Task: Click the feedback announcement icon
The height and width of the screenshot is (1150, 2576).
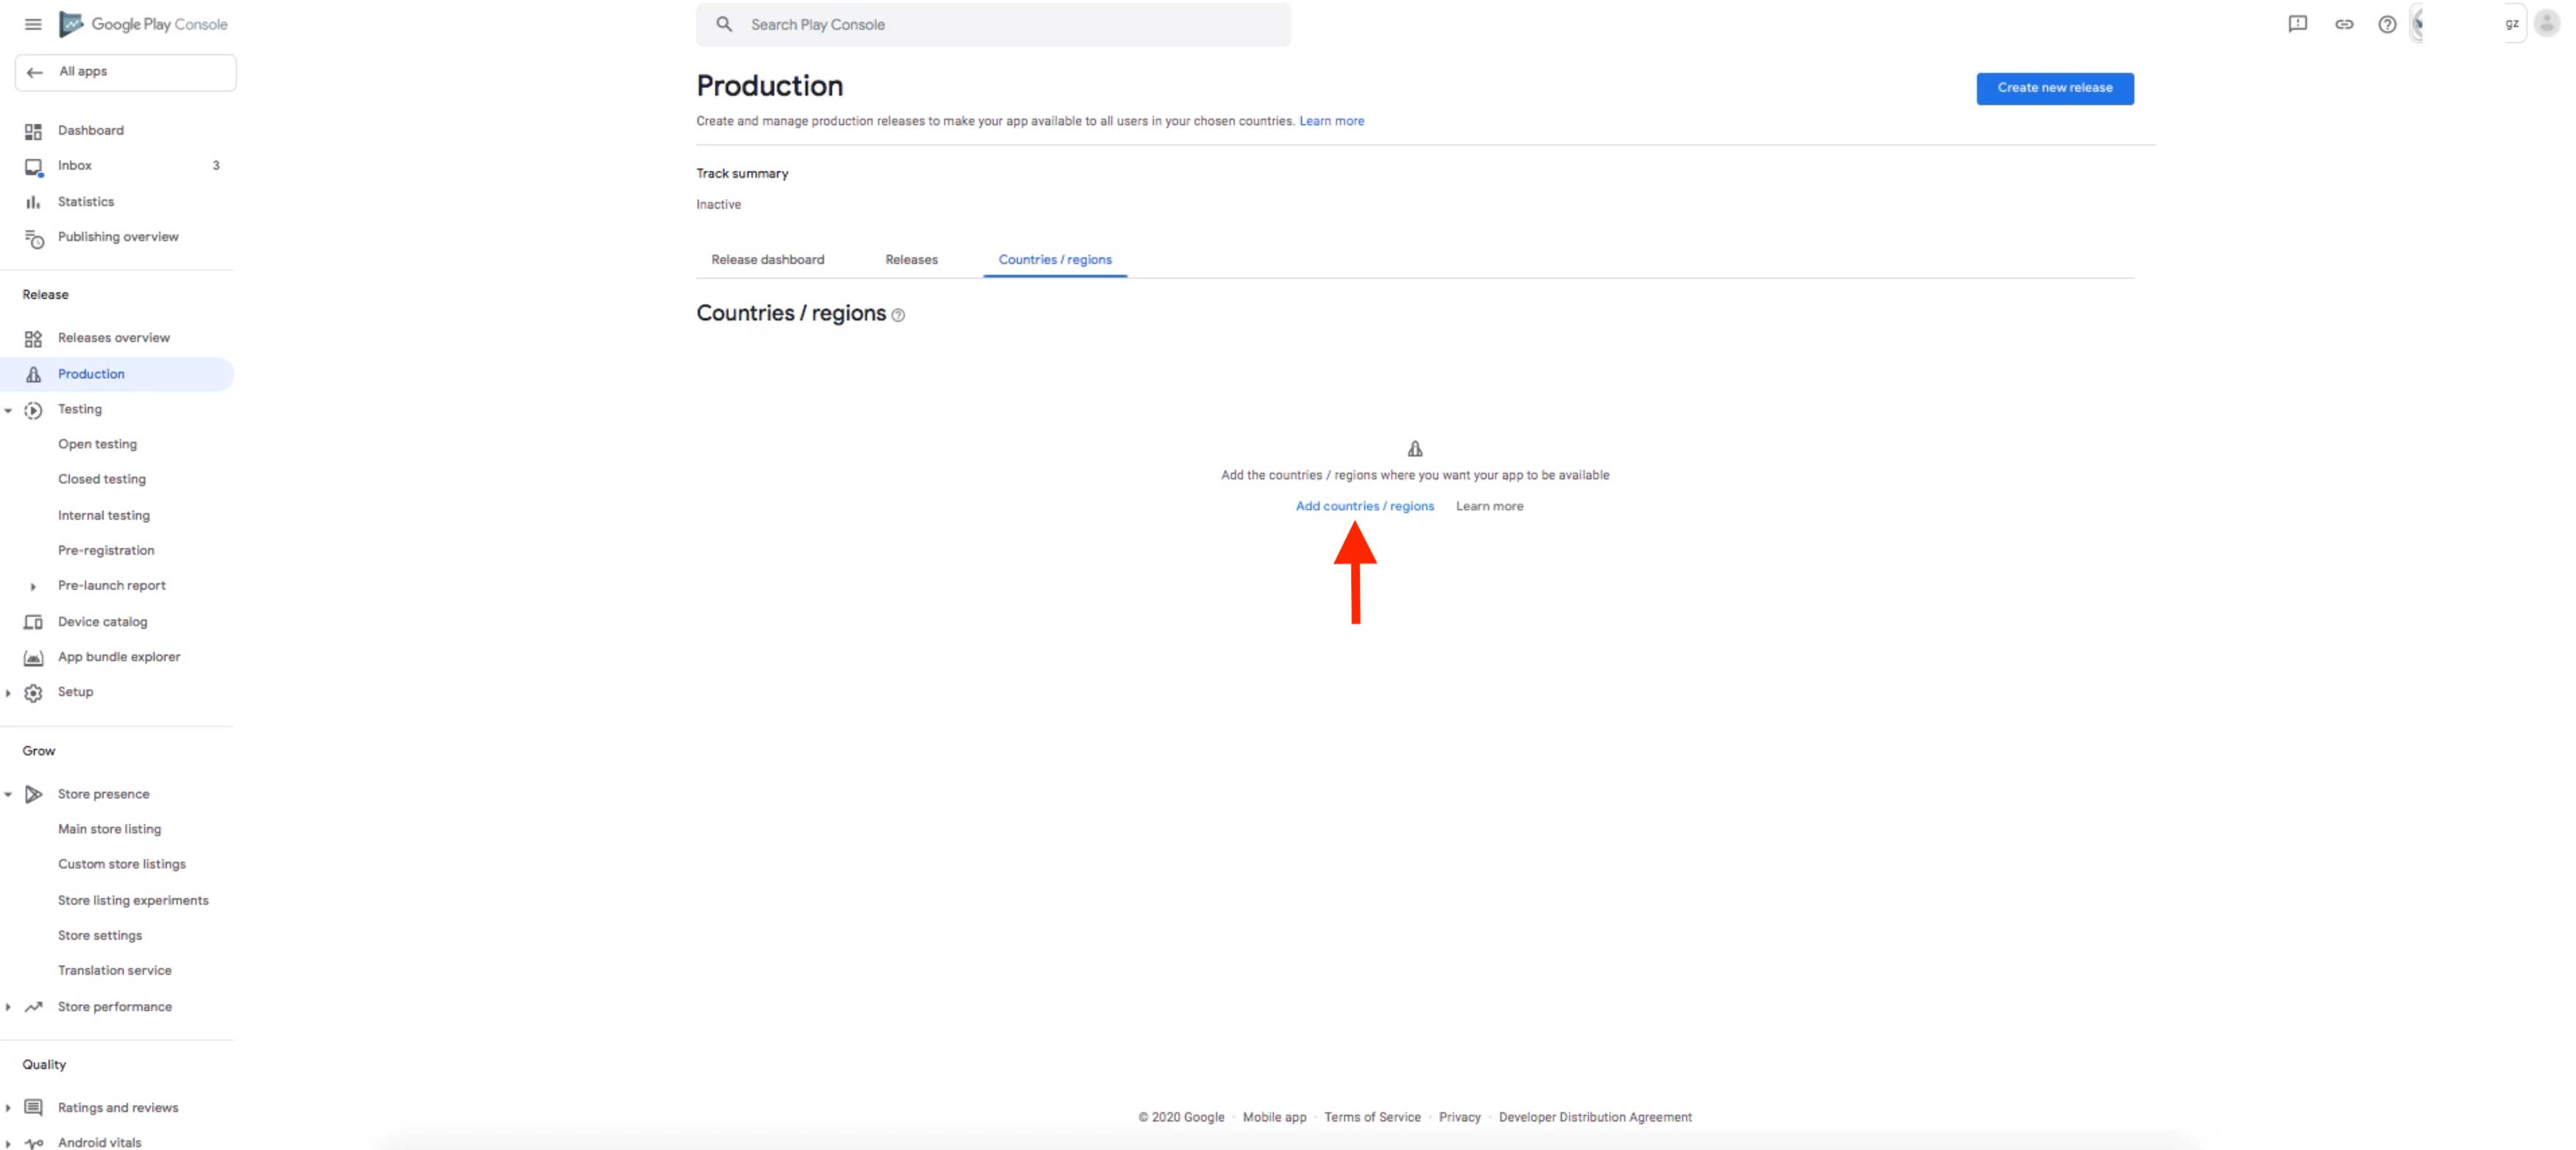Action: [x=2297, y=24]
